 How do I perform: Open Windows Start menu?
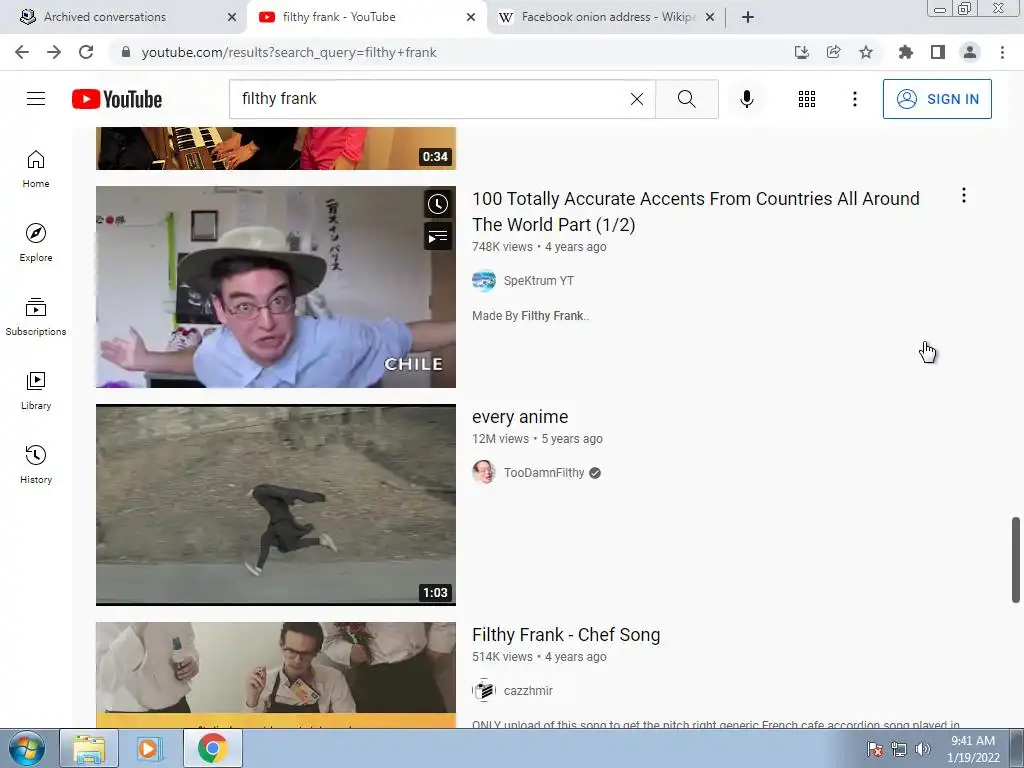26,748
